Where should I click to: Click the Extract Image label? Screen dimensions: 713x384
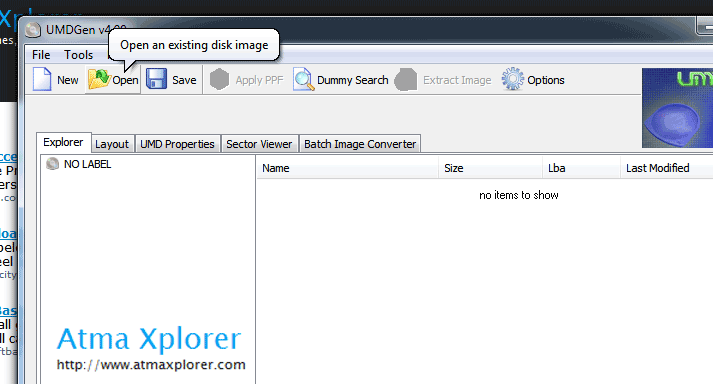pyautogui.click(x=457, y=80)
